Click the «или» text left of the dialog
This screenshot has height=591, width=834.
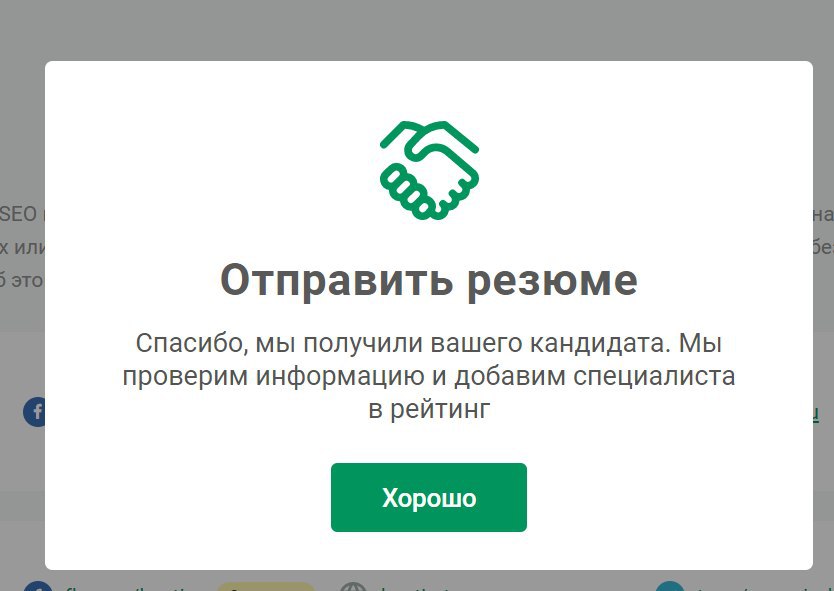coord(30,247)
